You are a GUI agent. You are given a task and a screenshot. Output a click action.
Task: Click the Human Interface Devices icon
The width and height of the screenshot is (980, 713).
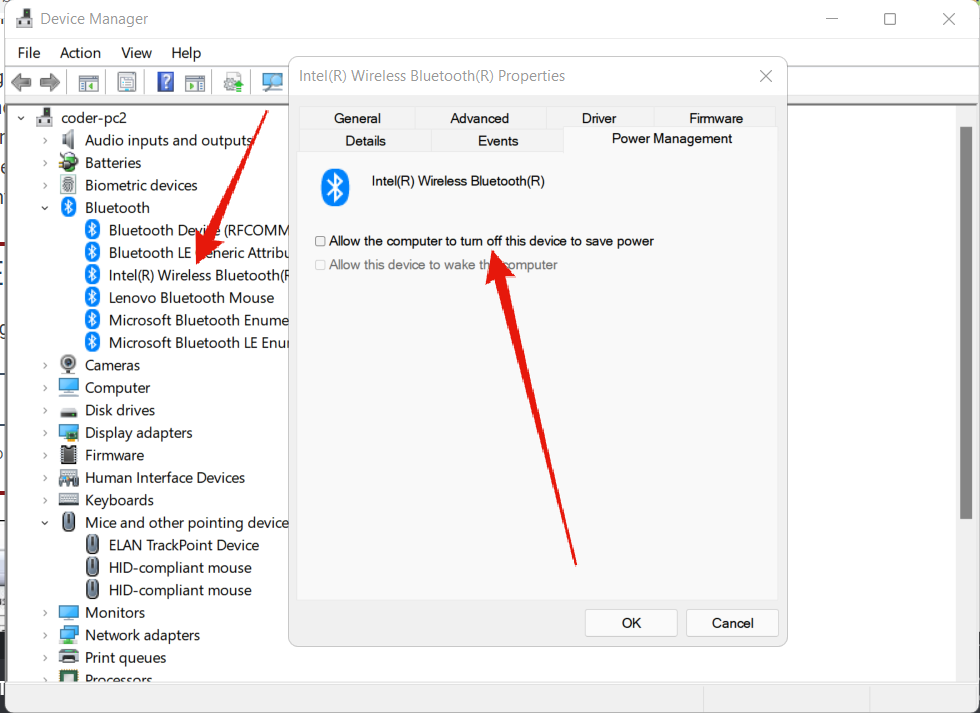[68, 478]
